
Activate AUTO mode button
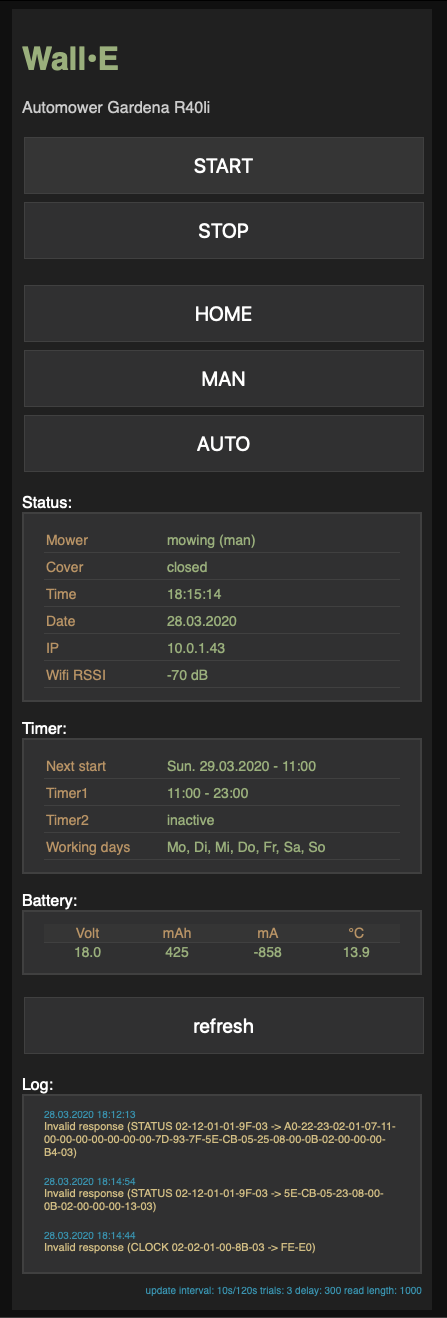[223, 444]
